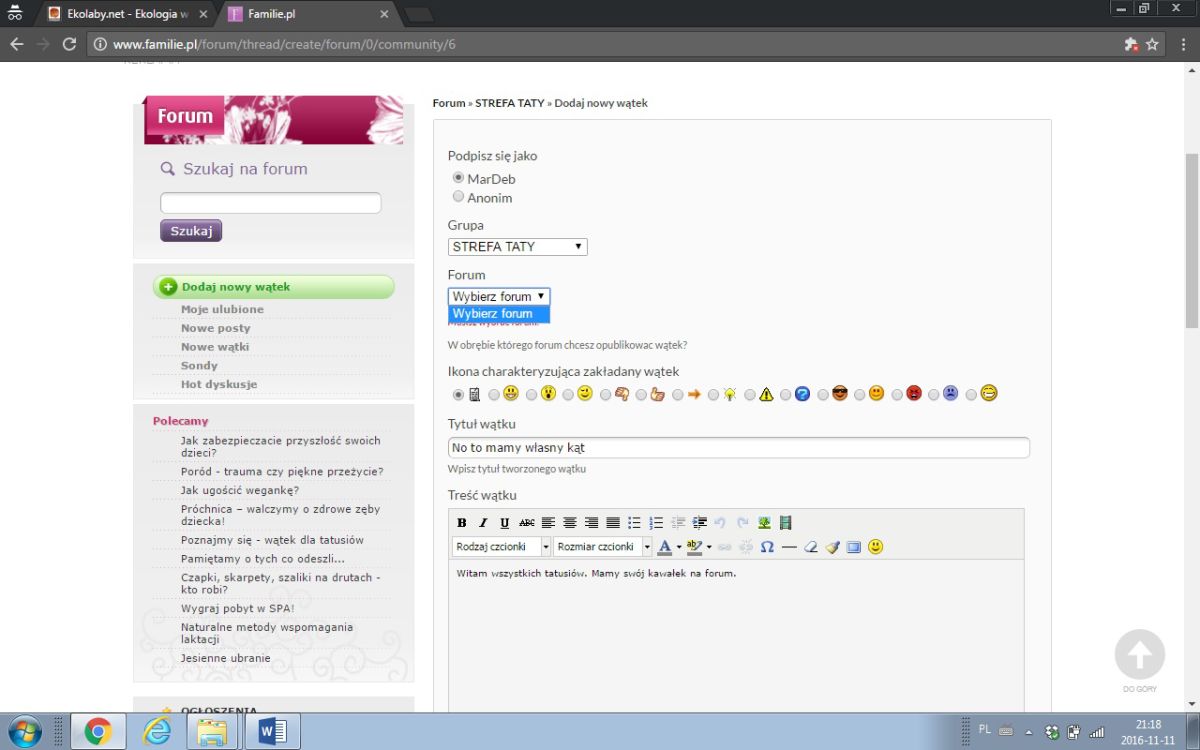1200x750 pixels.
Task: Click the cleanup brush icon
Action: [x=832, y=547]
